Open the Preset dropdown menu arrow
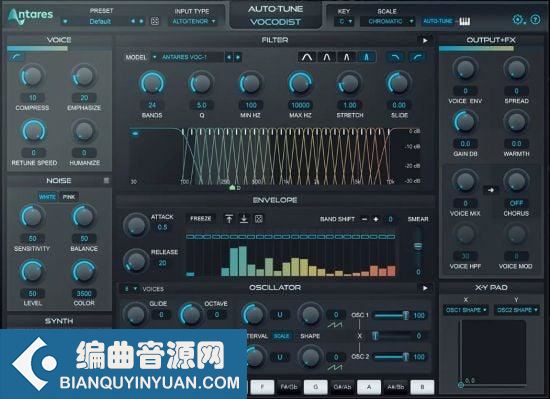The height and width of the screenshot is (399, 550). [65, 21]
